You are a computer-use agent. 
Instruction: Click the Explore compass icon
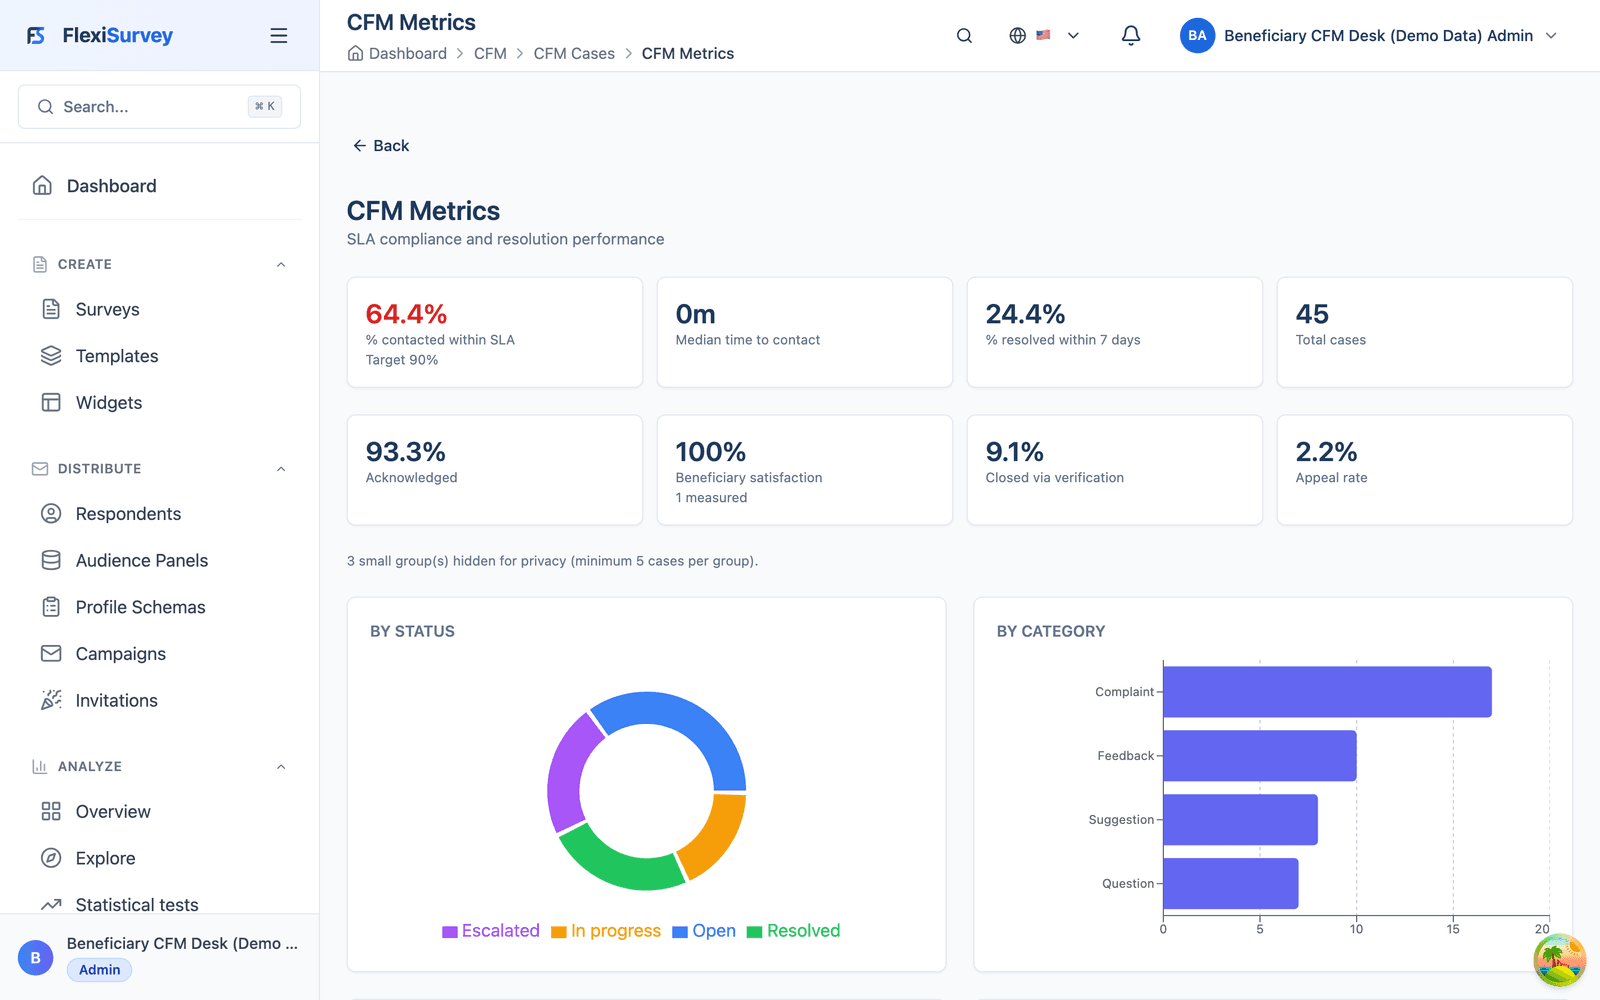51,858
